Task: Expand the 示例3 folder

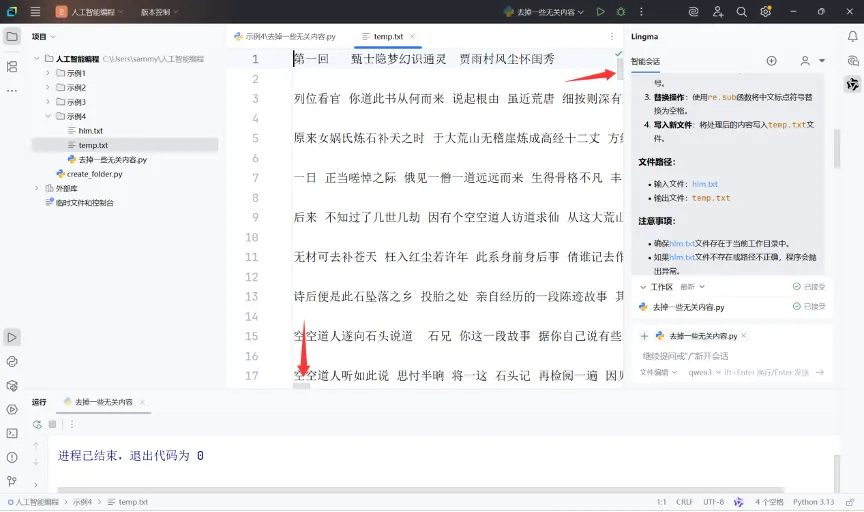Action: [47, 101]
